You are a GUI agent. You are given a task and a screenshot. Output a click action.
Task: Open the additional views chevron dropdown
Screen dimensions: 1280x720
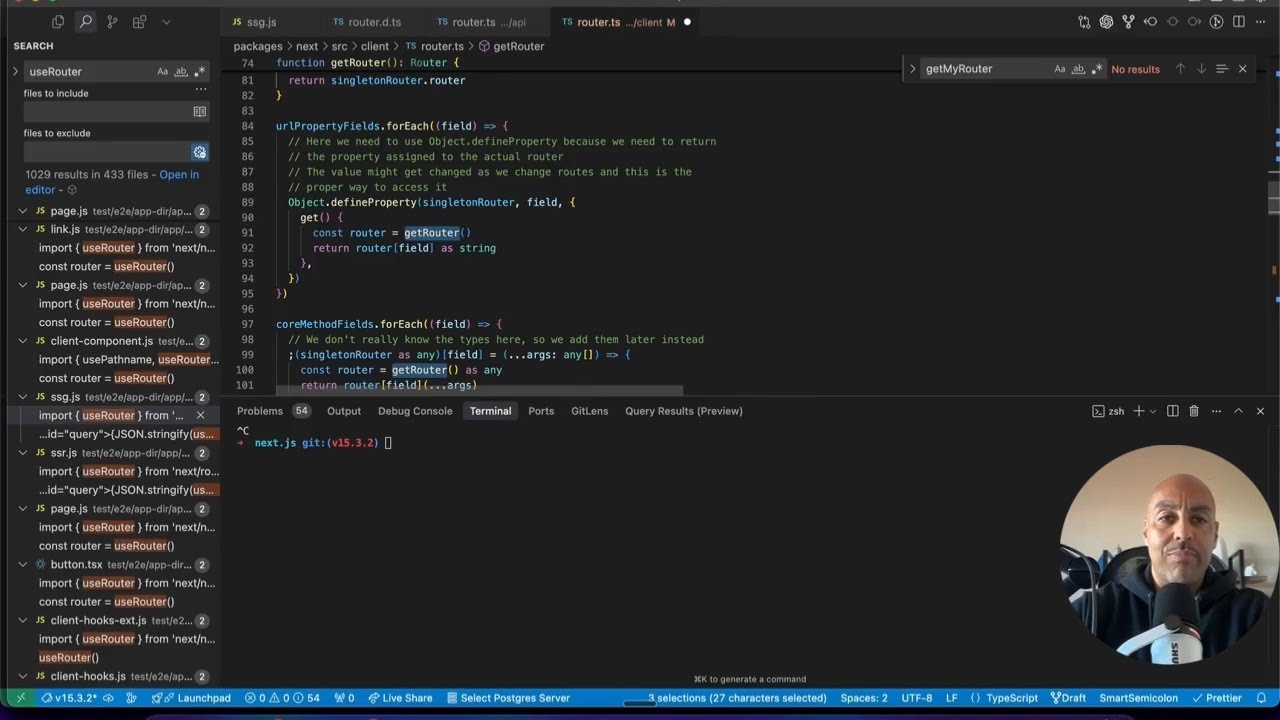pyautogui.click(x=166, y=22)
